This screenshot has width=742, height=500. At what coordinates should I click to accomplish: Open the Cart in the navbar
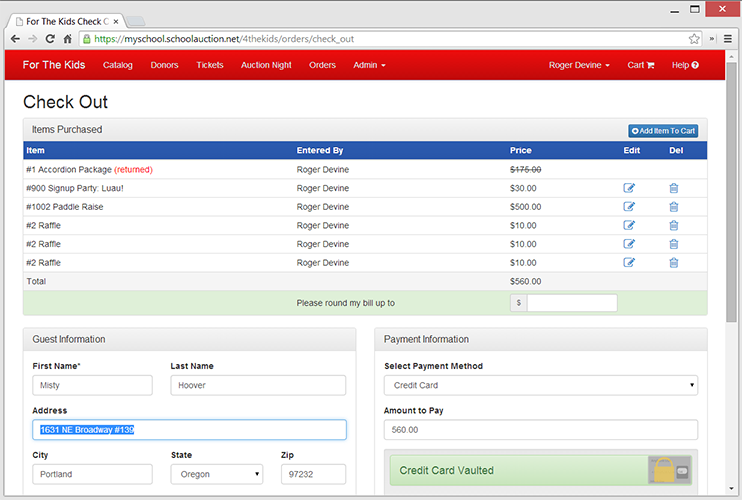[x=641, y=65]
